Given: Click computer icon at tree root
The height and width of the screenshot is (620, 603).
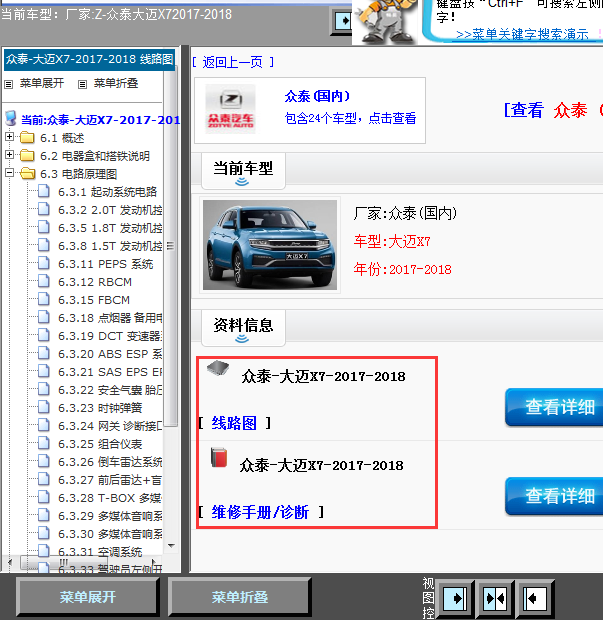Looking at the screenshot, I should point(11,118).
